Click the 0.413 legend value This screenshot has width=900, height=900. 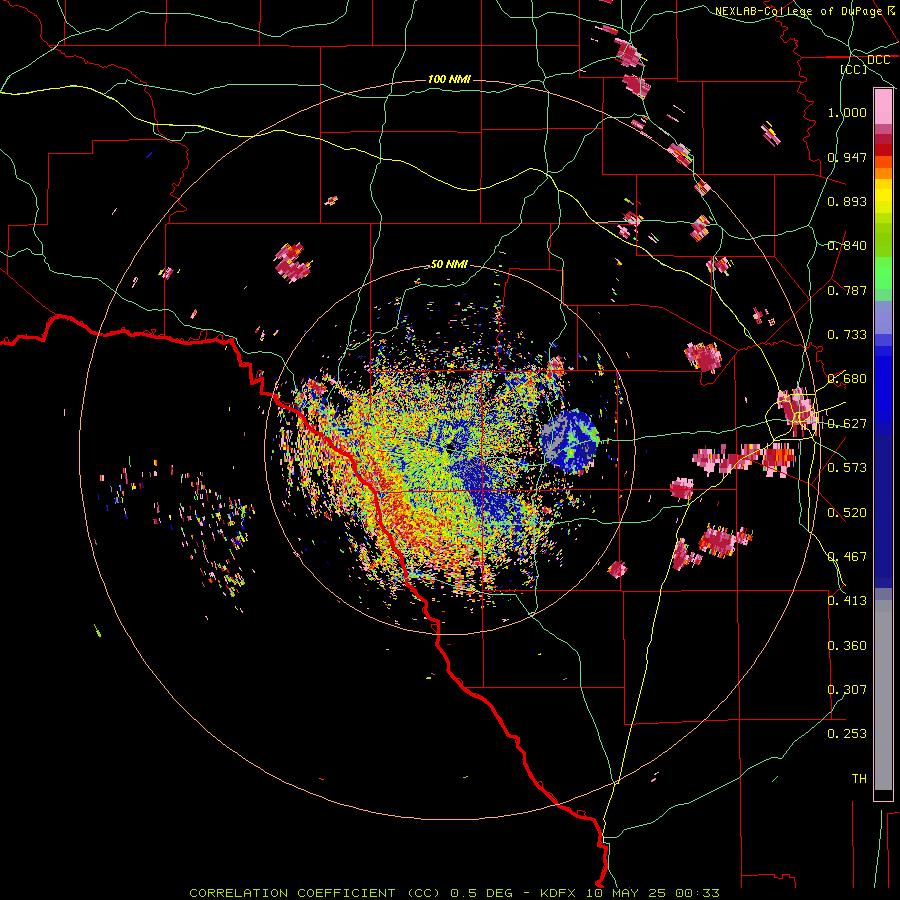pyautogui.click(x=847, y=601)
